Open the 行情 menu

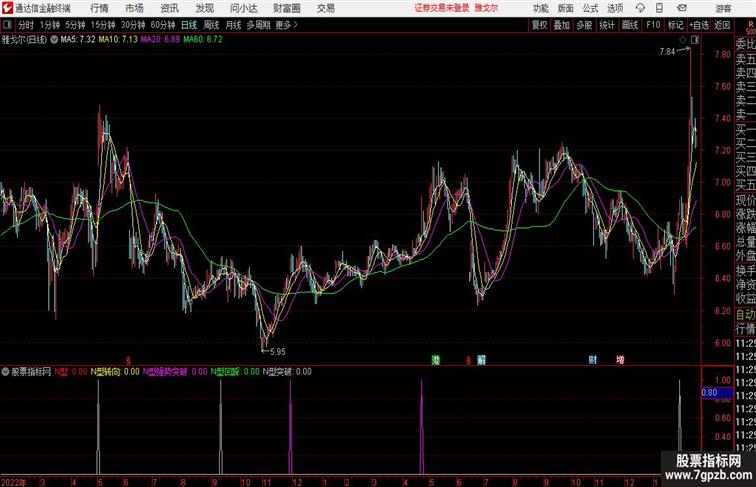[99, 8]
